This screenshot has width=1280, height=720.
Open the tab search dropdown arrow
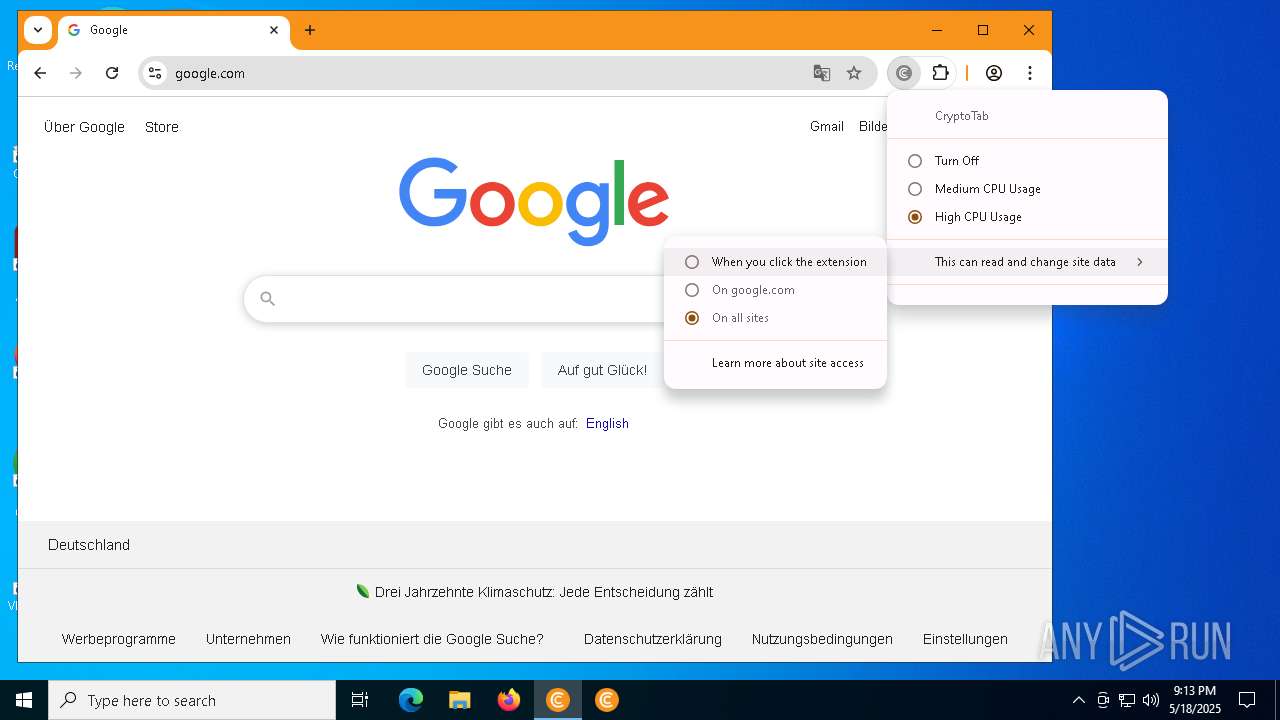coord(38,30)
